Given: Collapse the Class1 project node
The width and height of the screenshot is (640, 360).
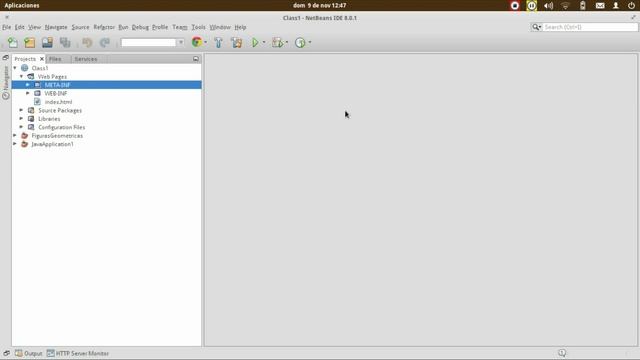Looking at the screenshot, I should pos(15,68).
